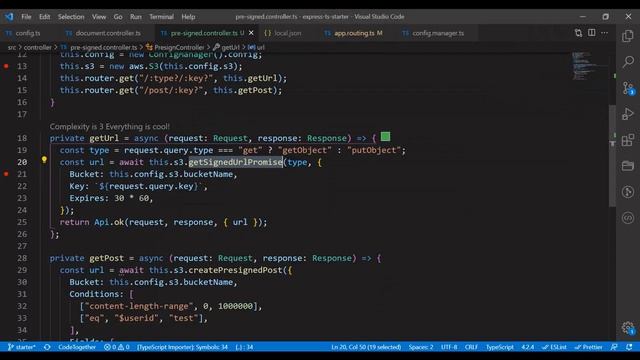Click the editor vertical scrollbar

[612, 155]
